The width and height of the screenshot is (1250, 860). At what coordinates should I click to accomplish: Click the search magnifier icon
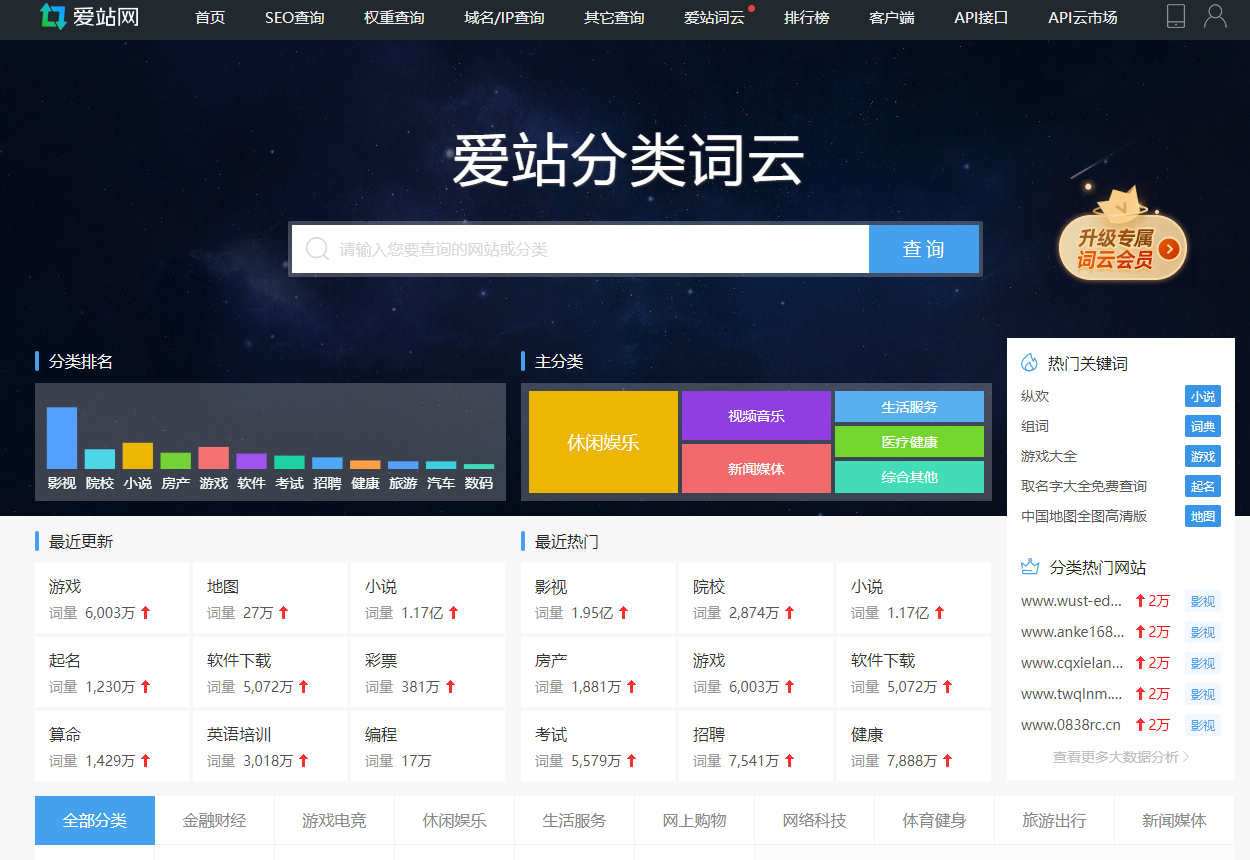tap(318, 248)
